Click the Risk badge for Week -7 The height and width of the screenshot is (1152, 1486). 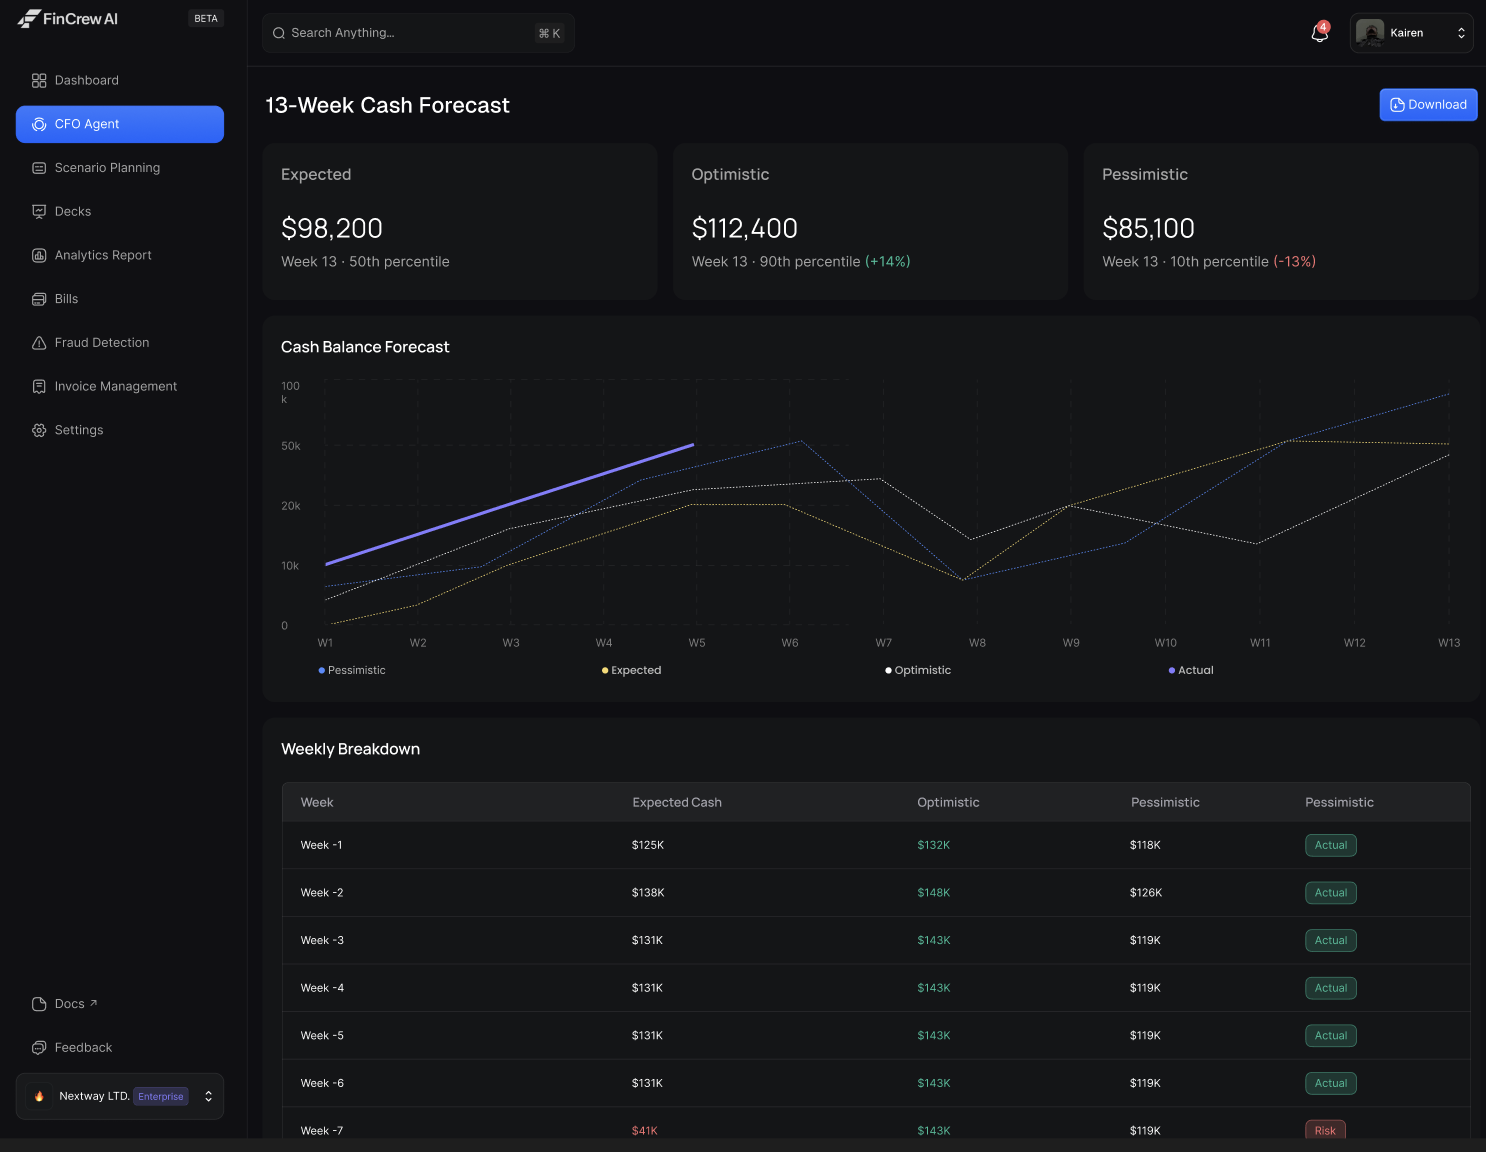(x=1325, y=1130)
